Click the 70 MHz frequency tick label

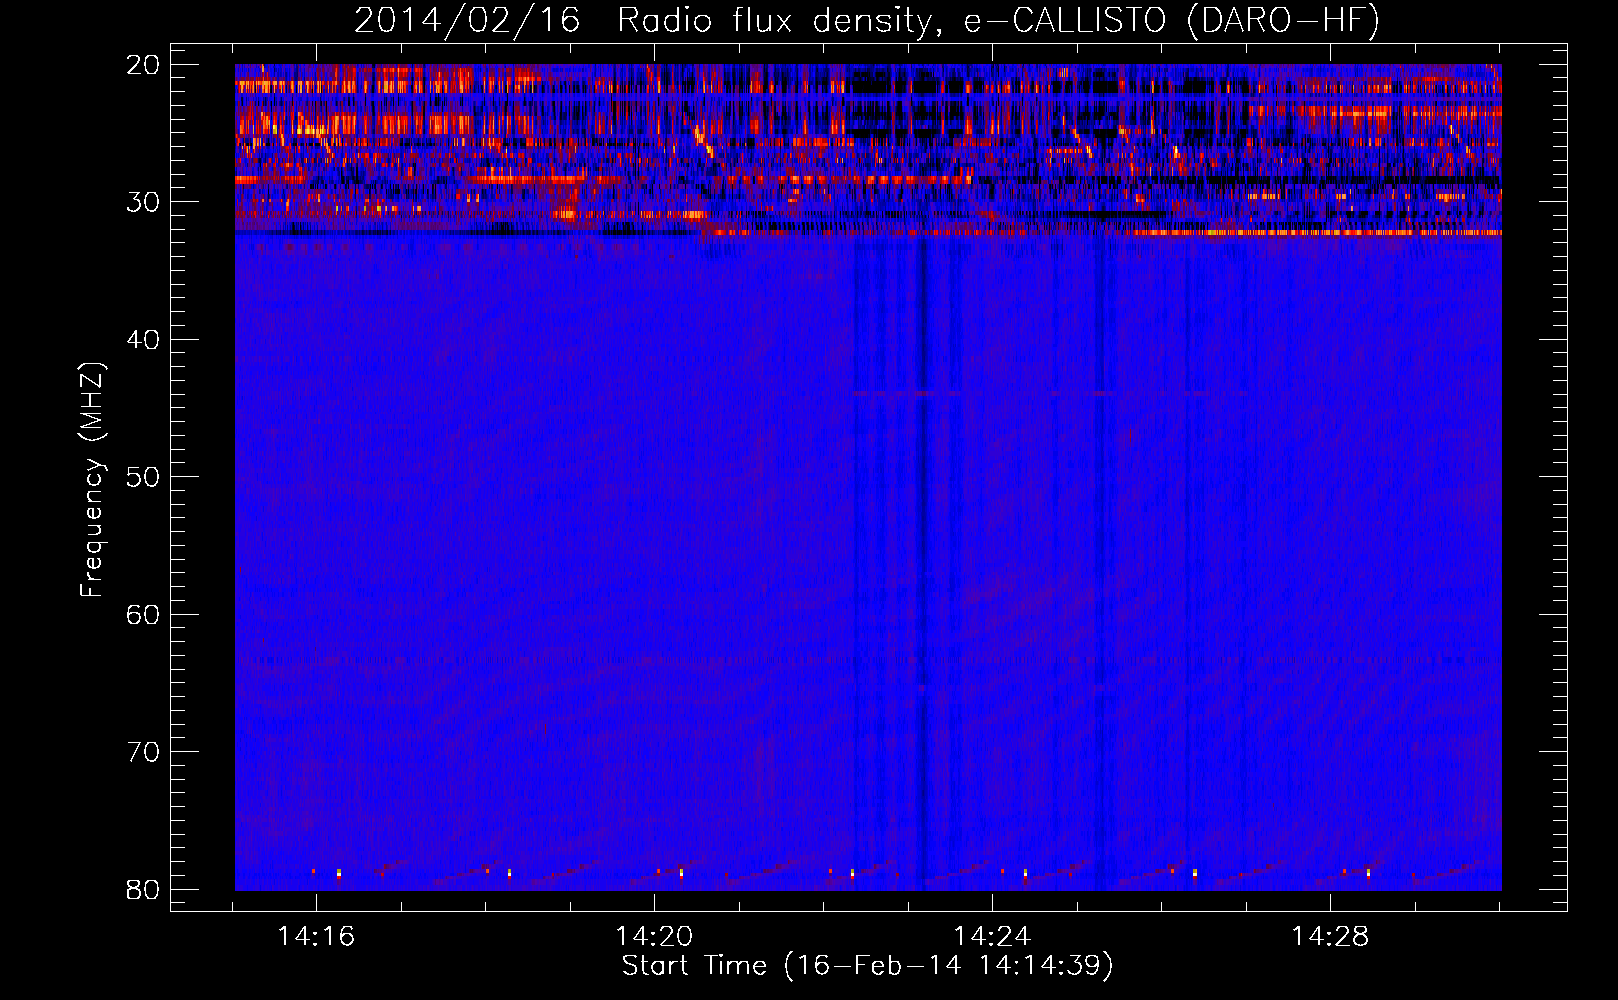(x=143, y=752)
